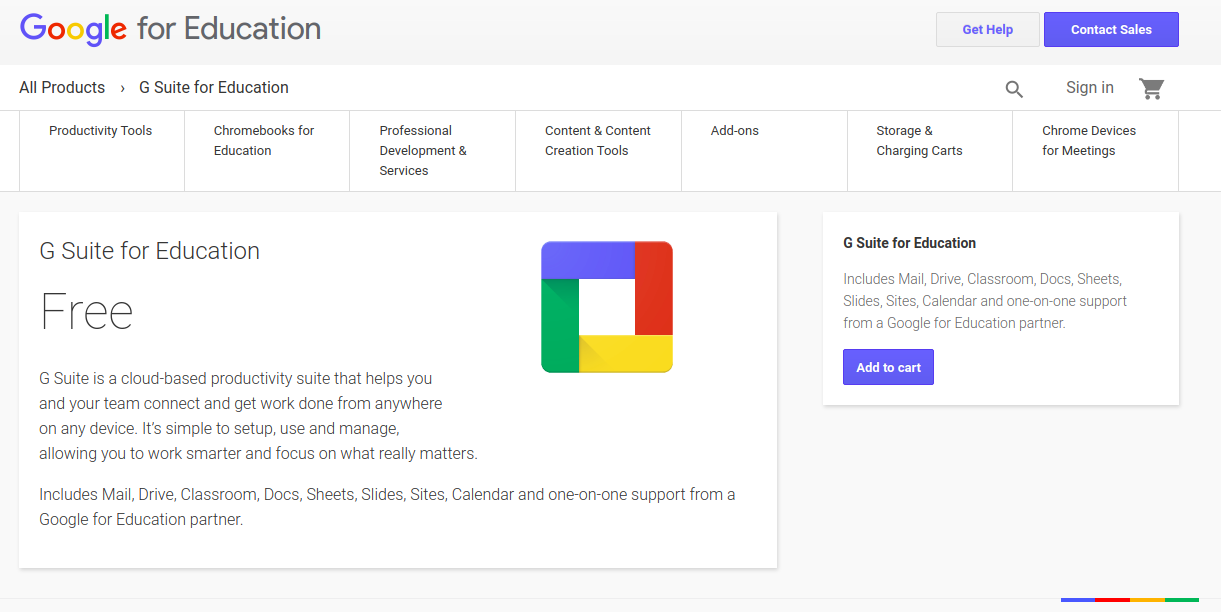
Task: Click the G Suite for Education product logo image
Action: pyautogui.click(x=606, y=306)
